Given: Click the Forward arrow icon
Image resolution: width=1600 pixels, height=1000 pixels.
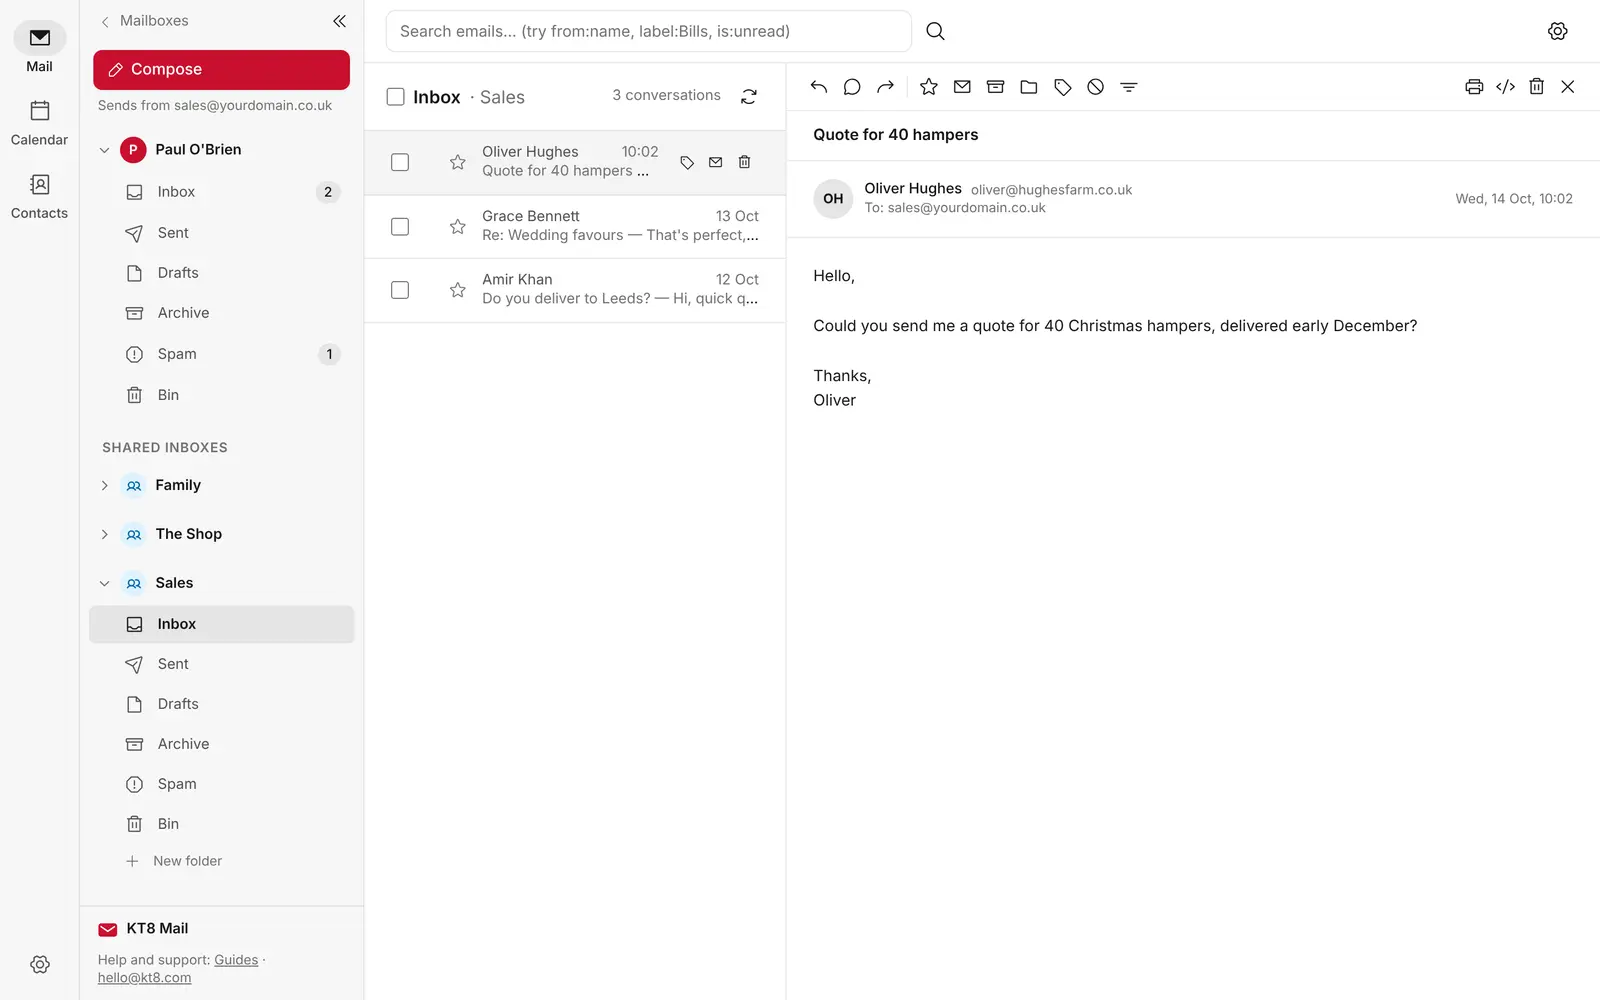Looking at the screenshot, I should [x=885, y=87].
